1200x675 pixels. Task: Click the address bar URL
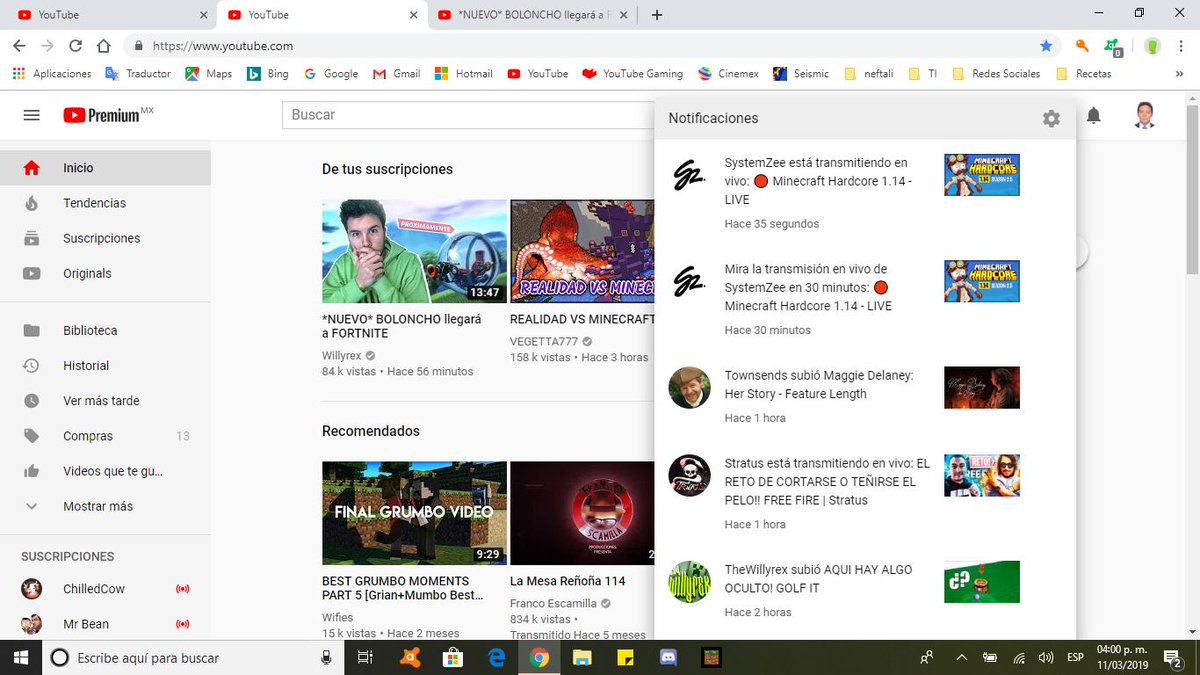click(x=223, y=46)
